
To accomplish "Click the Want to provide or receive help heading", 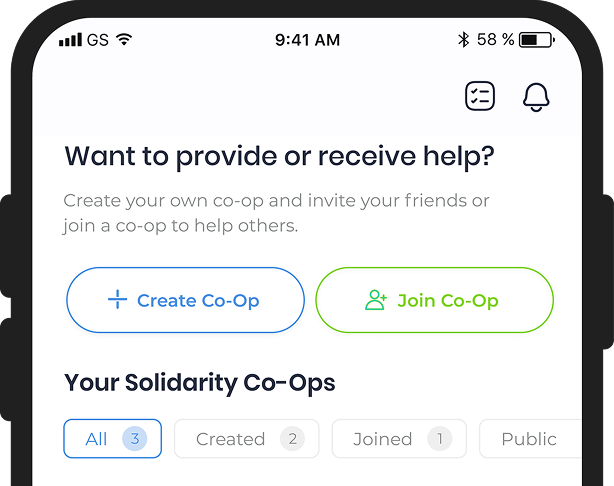I will click(279, 157).
